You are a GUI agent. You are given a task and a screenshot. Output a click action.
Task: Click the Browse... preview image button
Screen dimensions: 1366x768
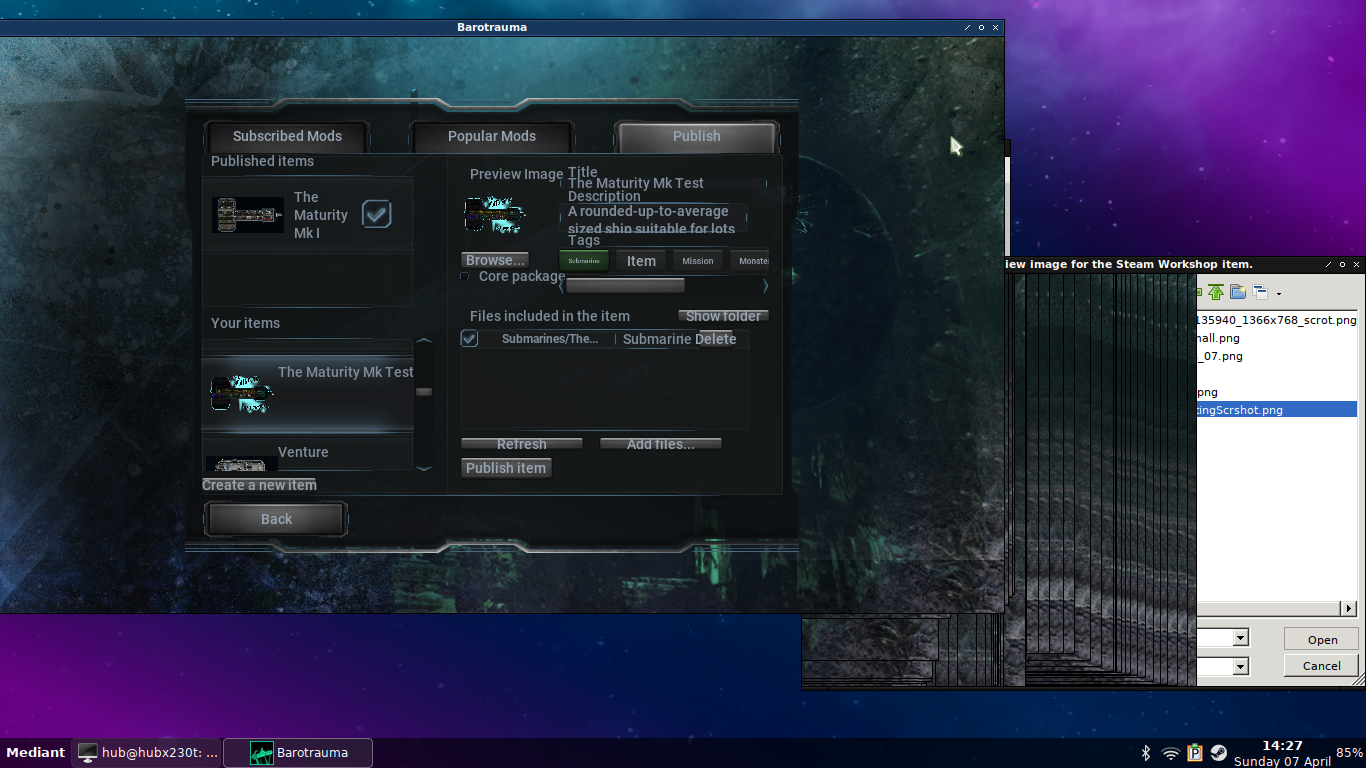click(495, 260)
